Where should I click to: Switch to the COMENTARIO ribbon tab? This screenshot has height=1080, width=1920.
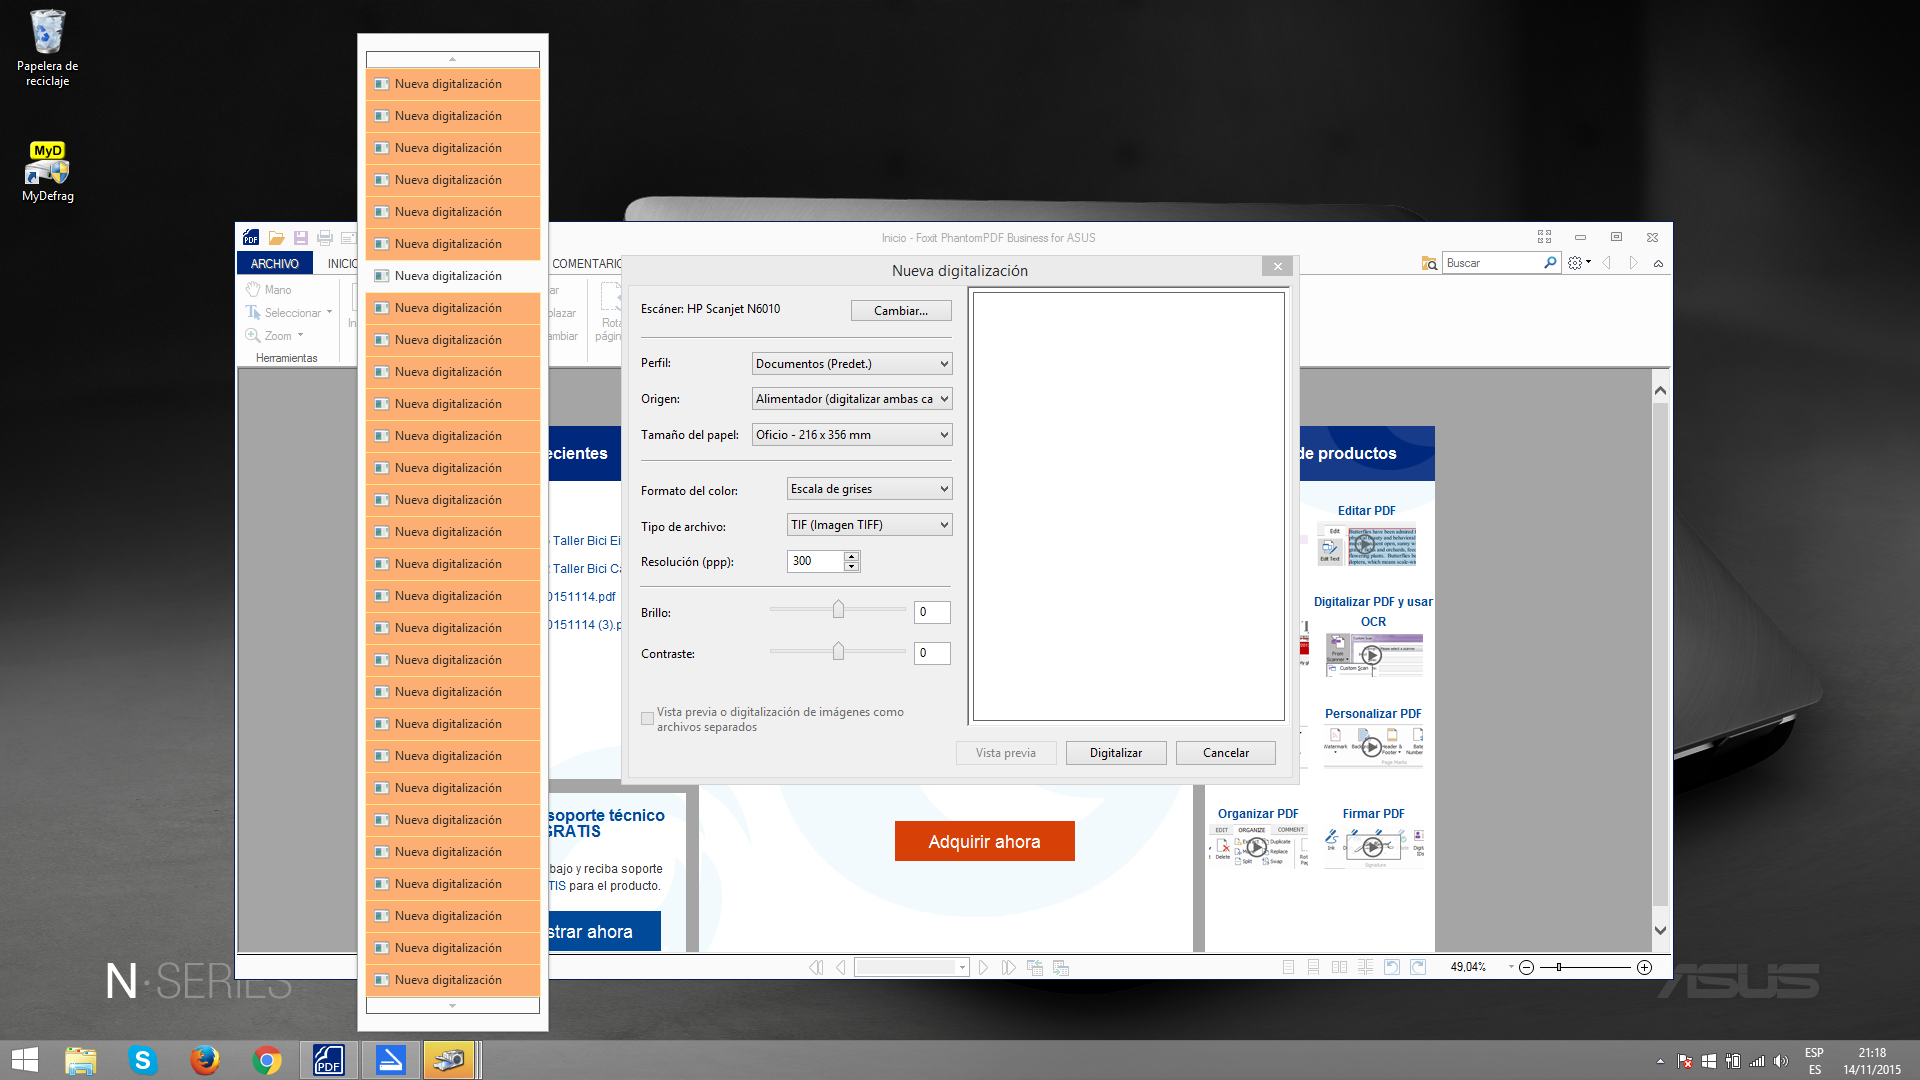click(x=586, y=264)
